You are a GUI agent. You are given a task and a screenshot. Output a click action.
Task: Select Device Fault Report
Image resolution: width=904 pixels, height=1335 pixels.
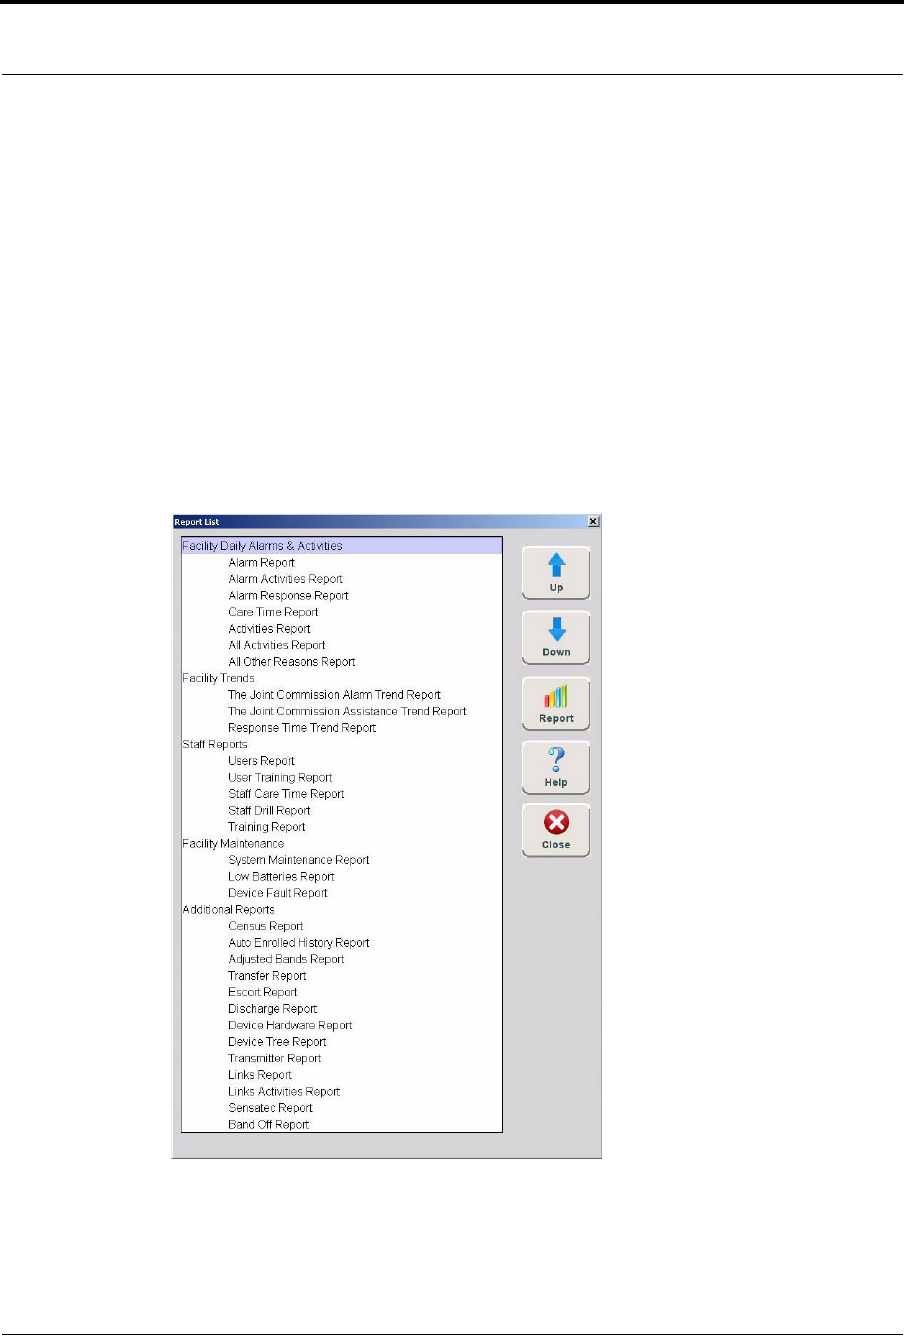pos(277,893)
